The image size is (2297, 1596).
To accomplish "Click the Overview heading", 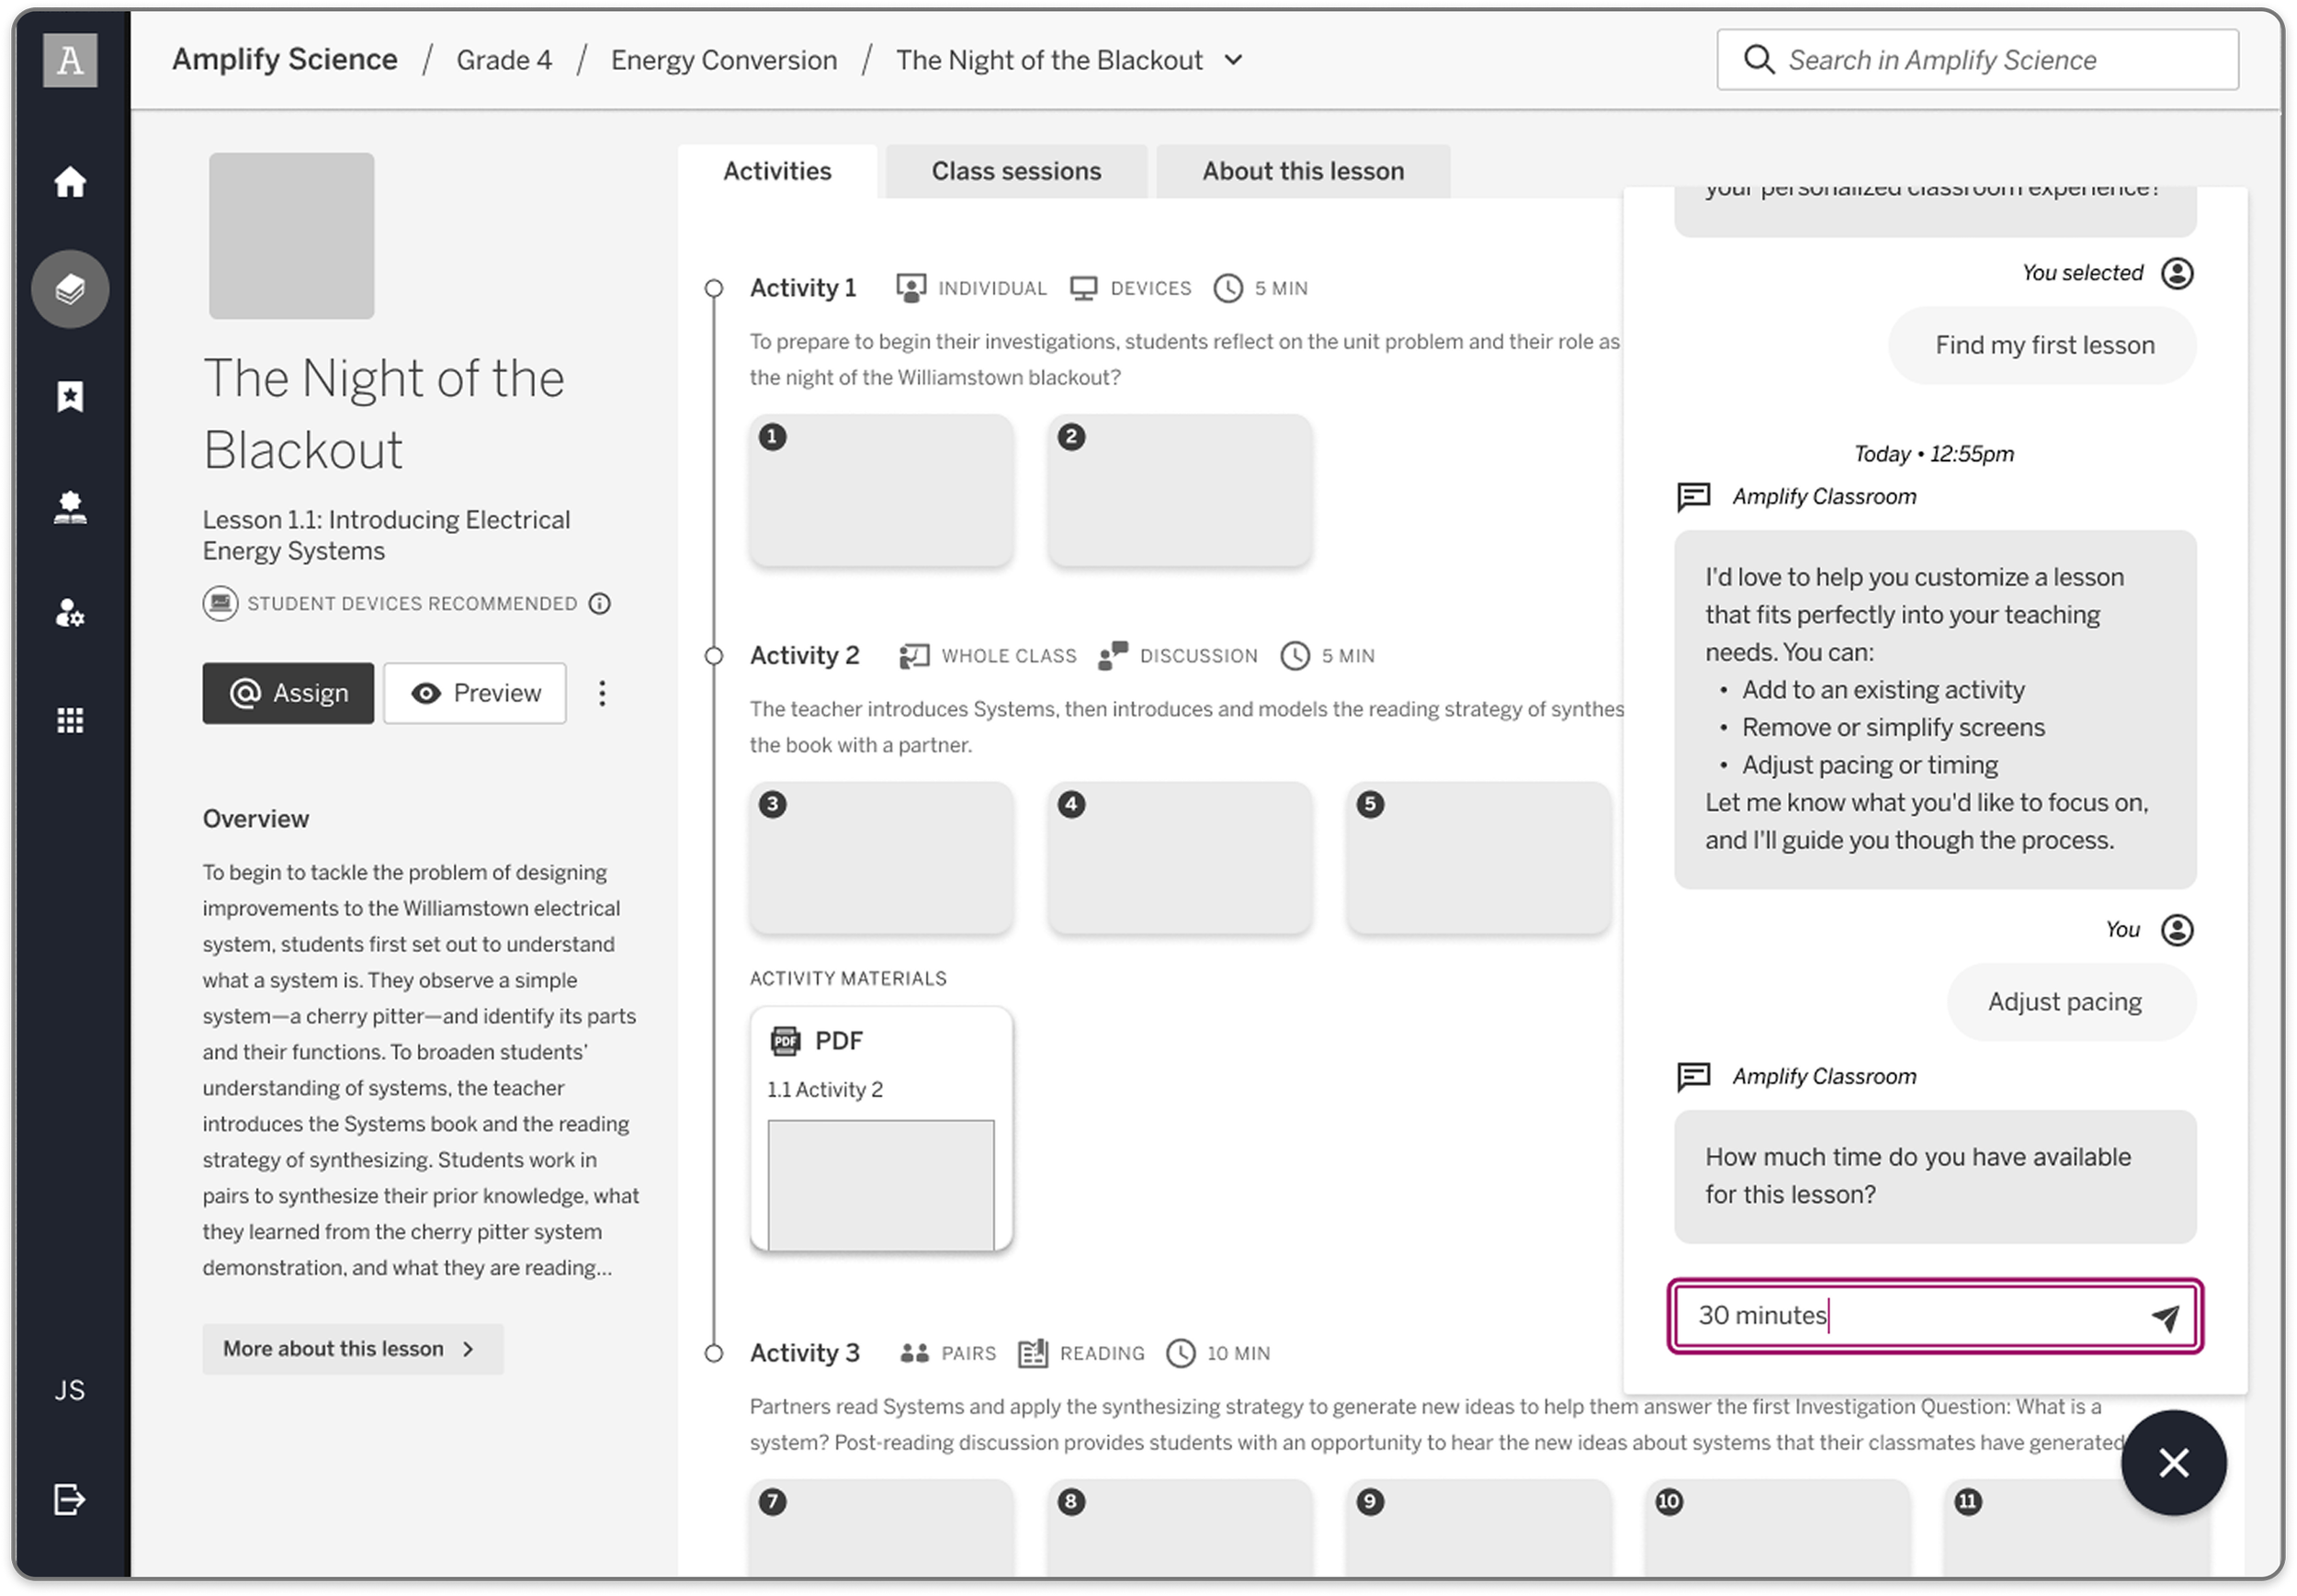I will 256,819.
